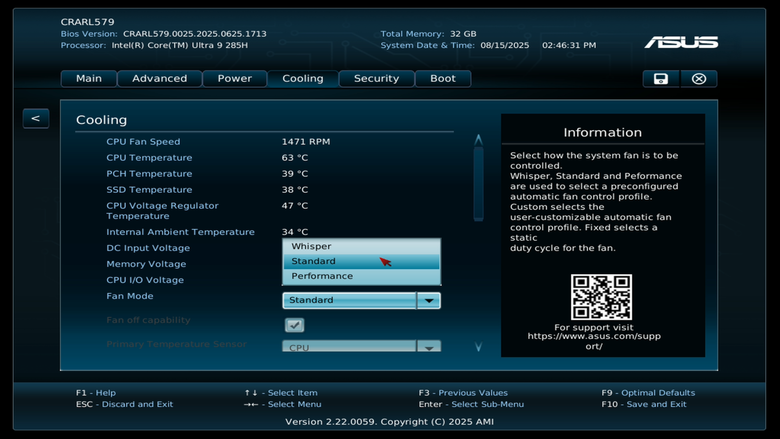The image size is (780, 439).
Task: Click the Version 2.22.0059 copyright line
Action: pyautogui.click(x=390, y=422)
